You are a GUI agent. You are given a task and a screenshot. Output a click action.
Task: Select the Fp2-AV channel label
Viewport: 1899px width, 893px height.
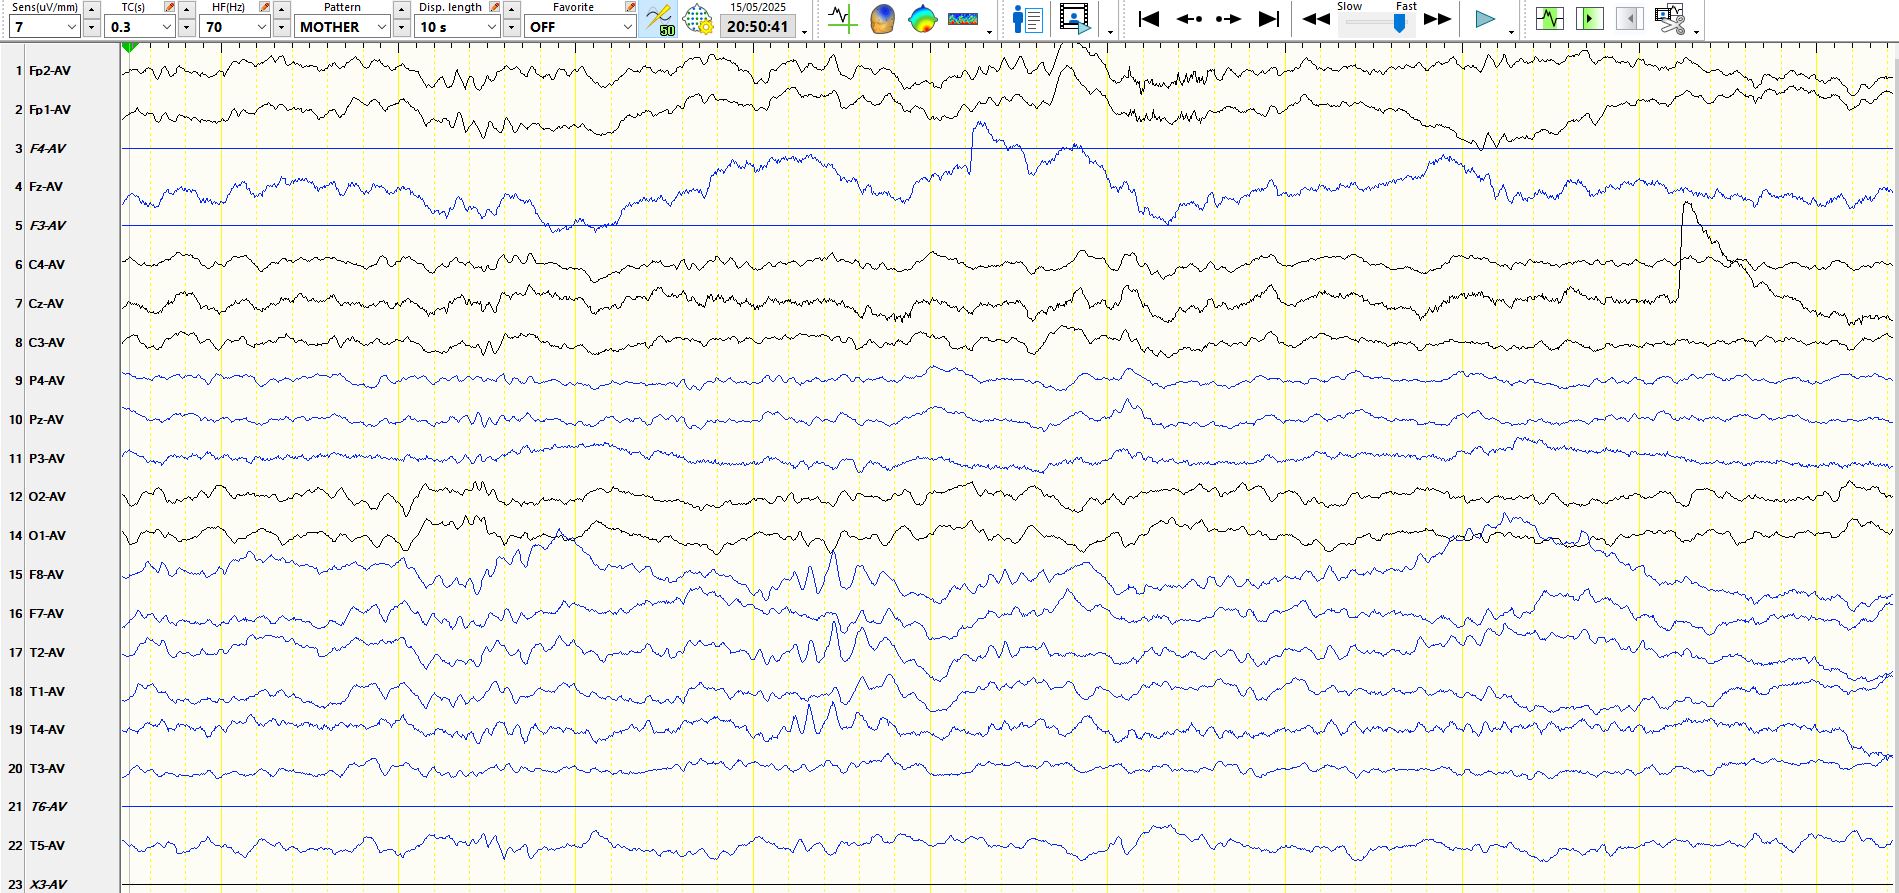pos(49,71)
